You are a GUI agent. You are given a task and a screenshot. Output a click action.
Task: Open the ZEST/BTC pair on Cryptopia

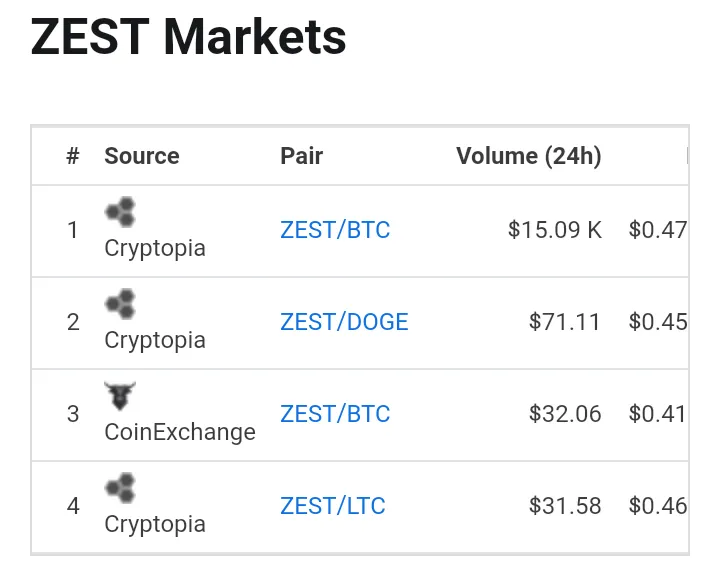pos(335,230)
